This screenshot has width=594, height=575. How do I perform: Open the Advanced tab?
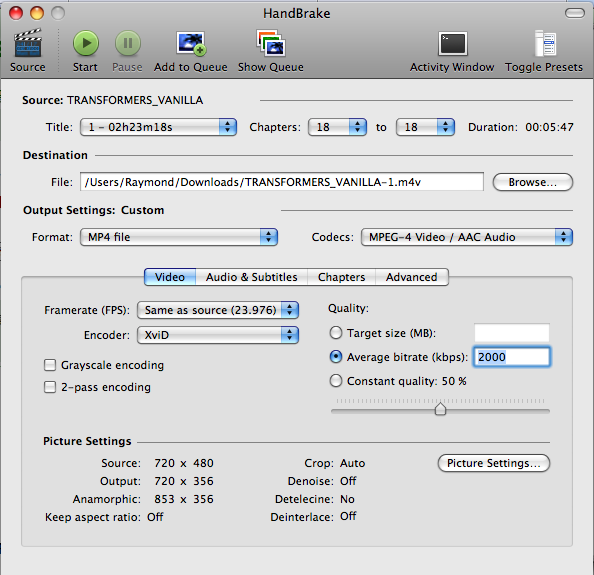[x=412, y=277]
